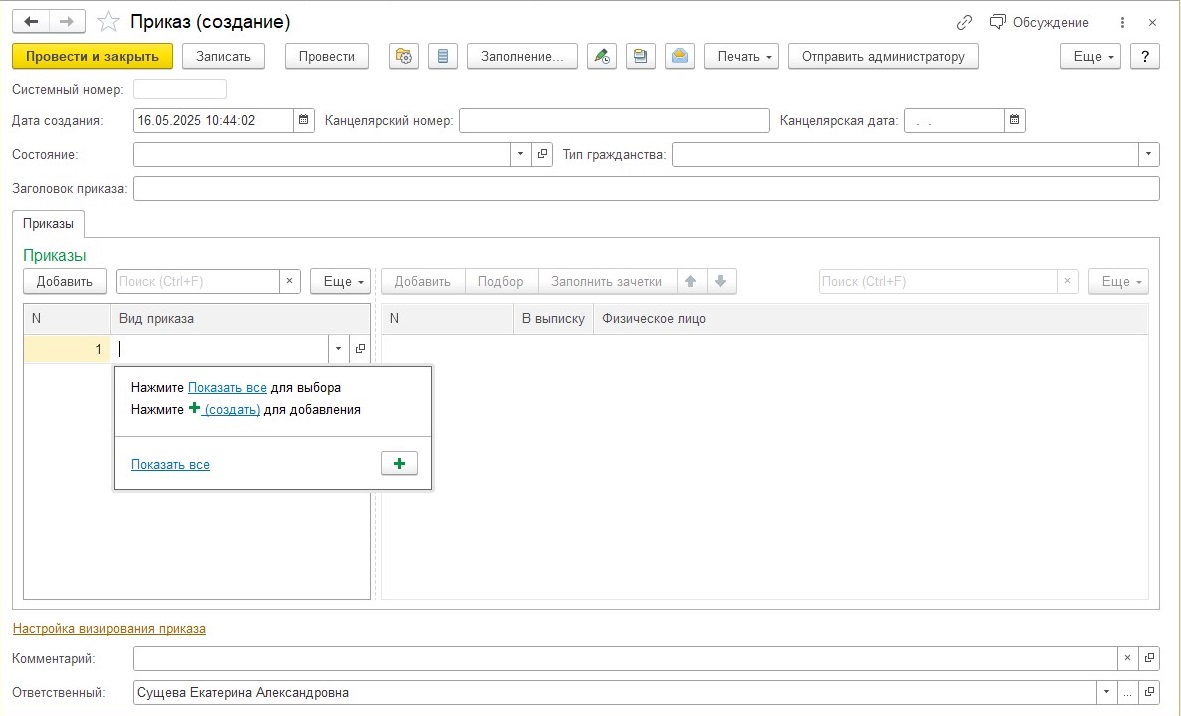The image size is (1181, 716).
Task: Click the Канцелярский номер field
Action: (x=615, y=120)
